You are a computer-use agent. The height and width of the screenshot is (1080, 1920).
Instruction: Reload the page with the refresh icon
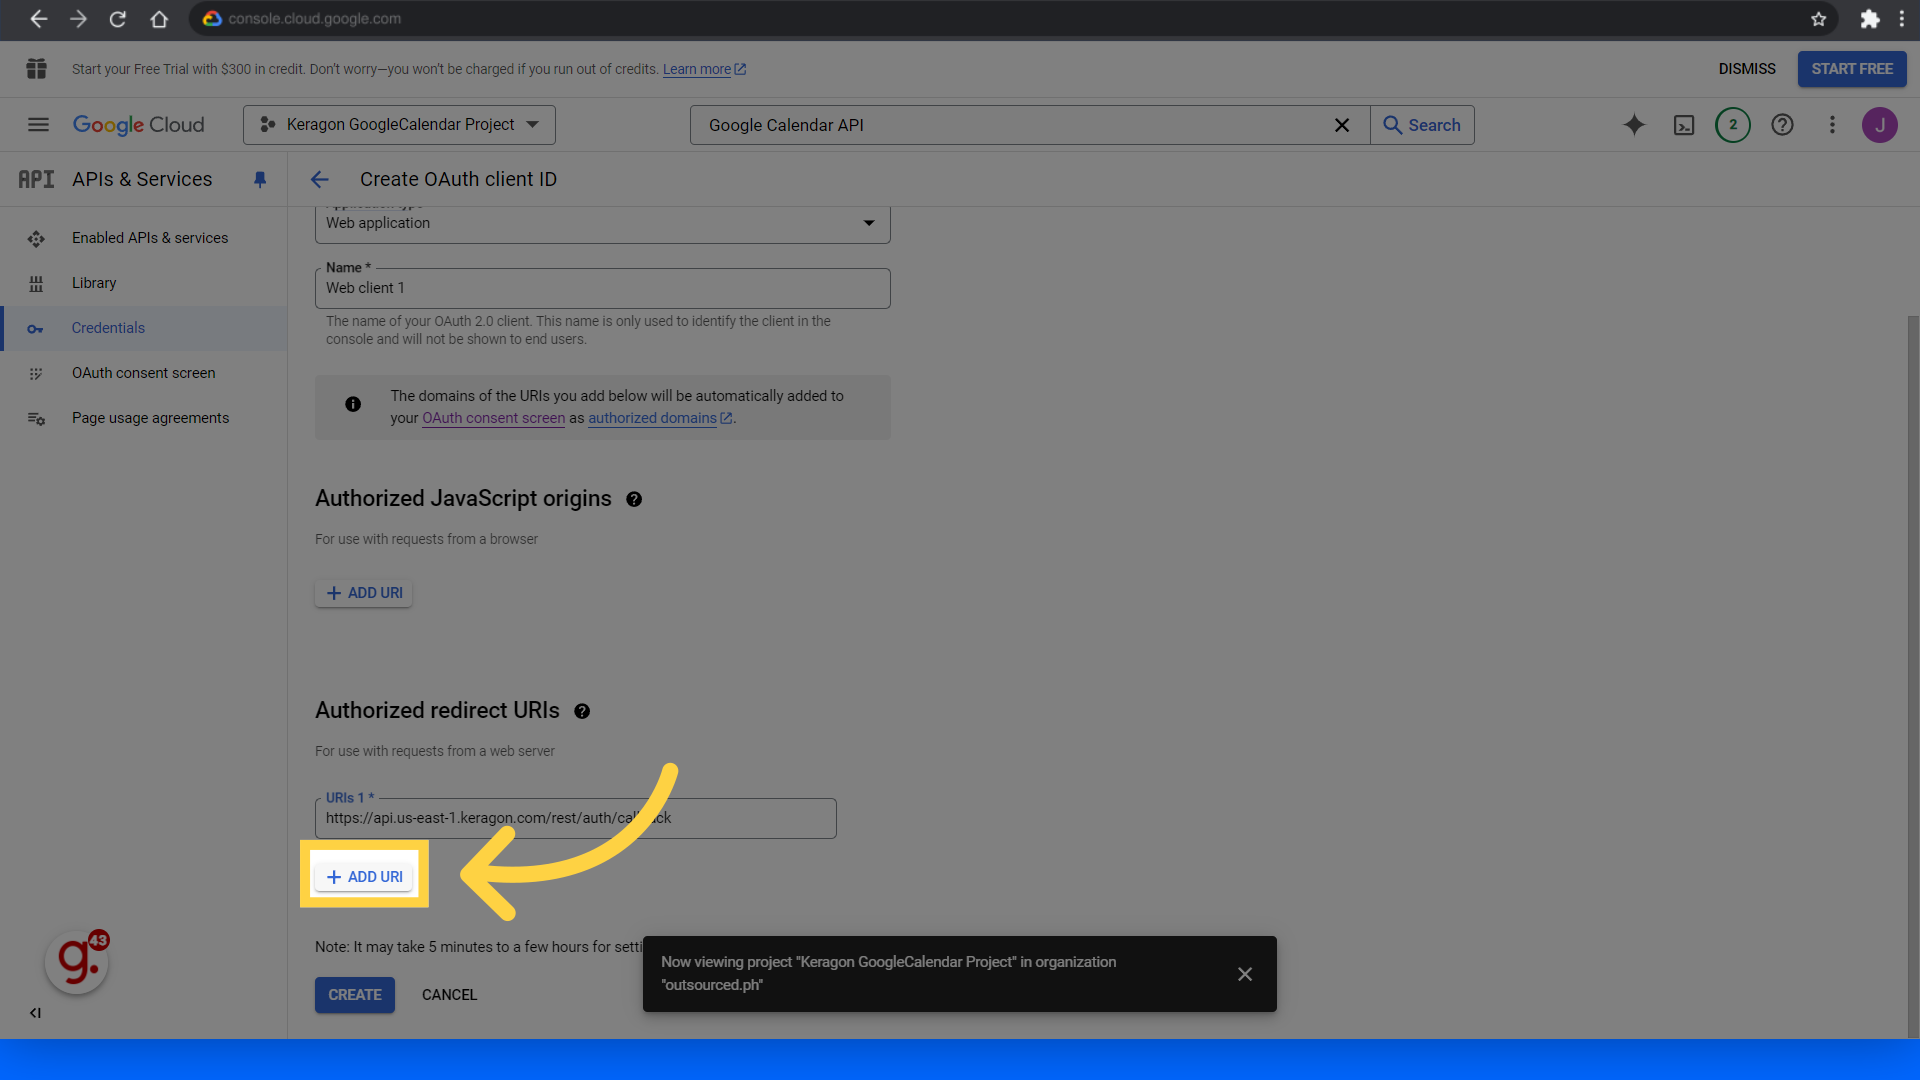118,19
